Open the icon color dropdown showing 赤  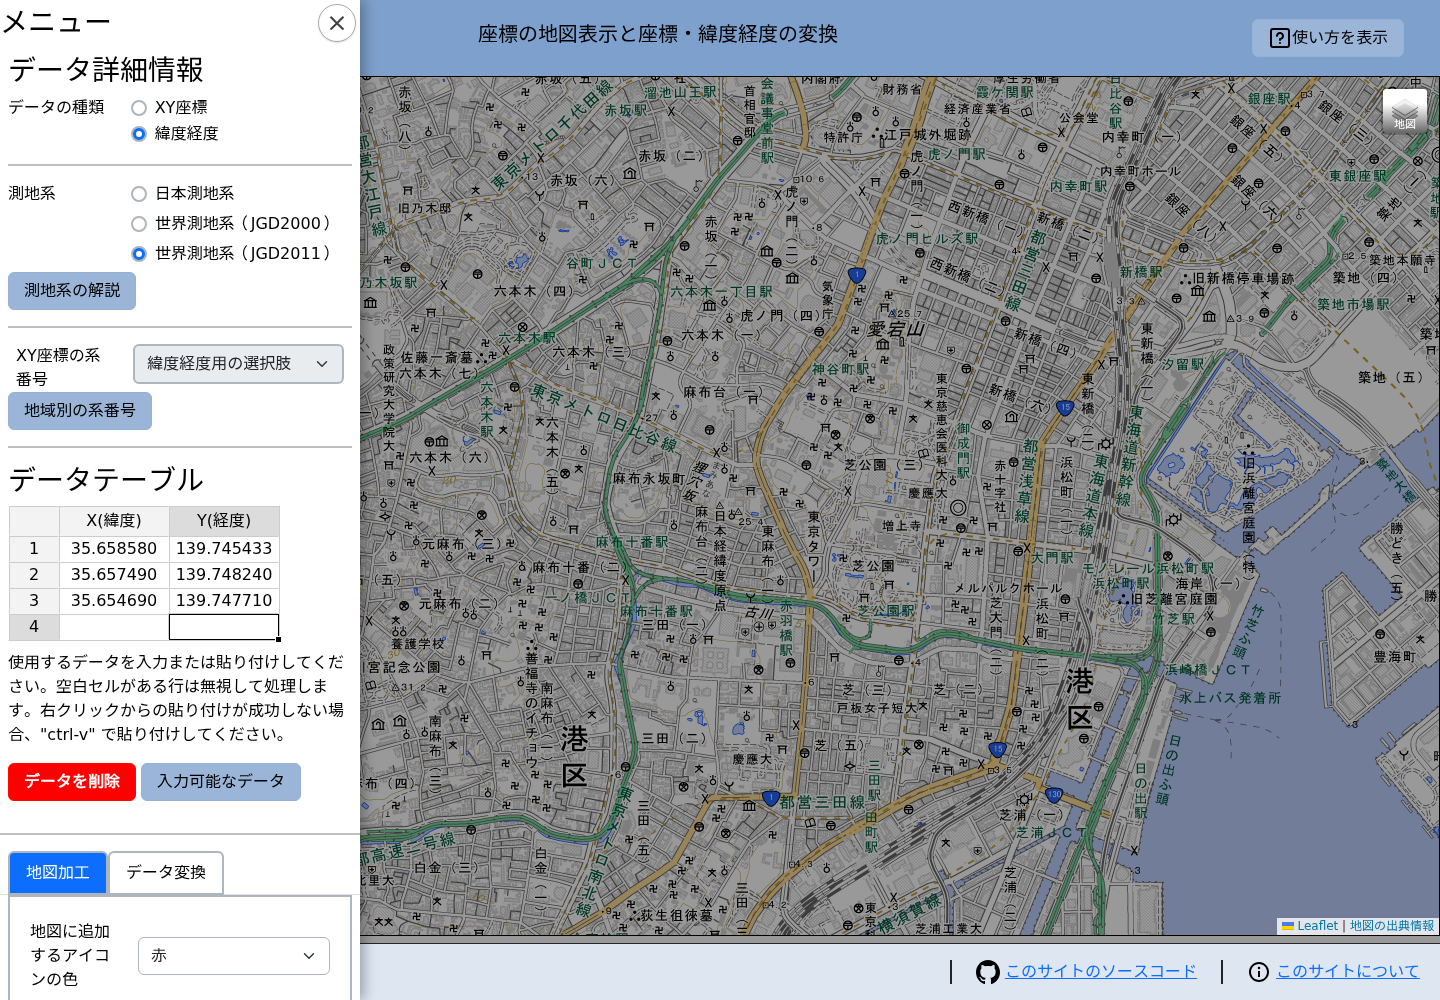point(234,956)
